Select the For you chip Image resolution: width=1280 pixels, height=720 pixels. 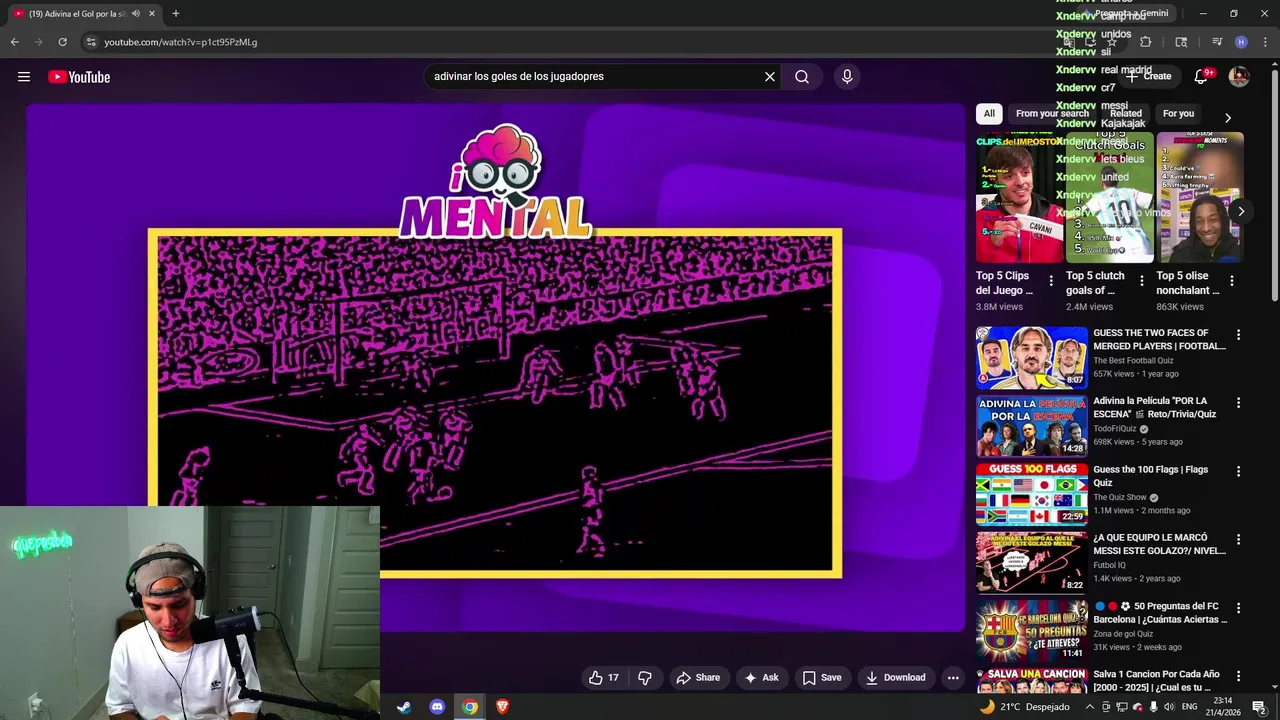point(1178,113)
